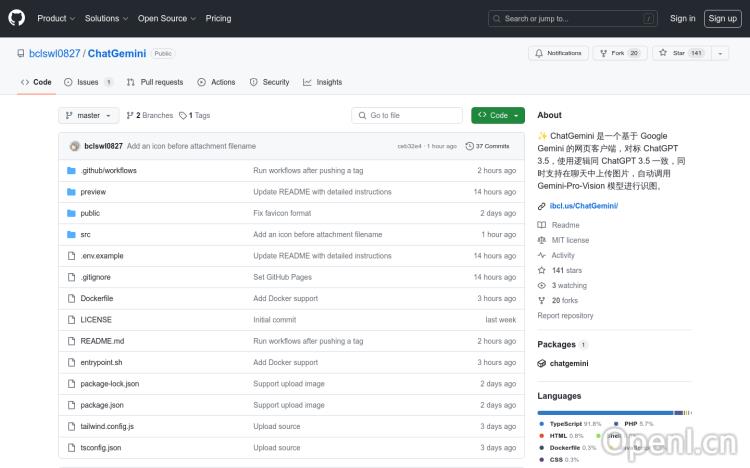Click the committer avatar for bclswl0827
This screenshot has height=468, width=750.
[75, 146]
